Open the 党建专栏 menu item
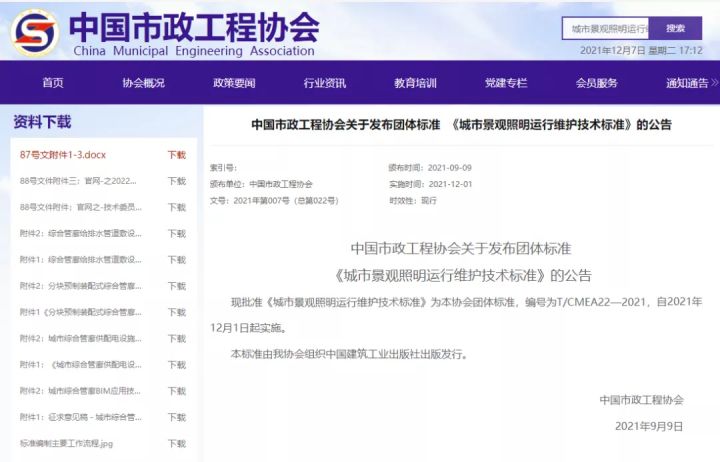The image size is (720, 462). (x=506, y=83)
